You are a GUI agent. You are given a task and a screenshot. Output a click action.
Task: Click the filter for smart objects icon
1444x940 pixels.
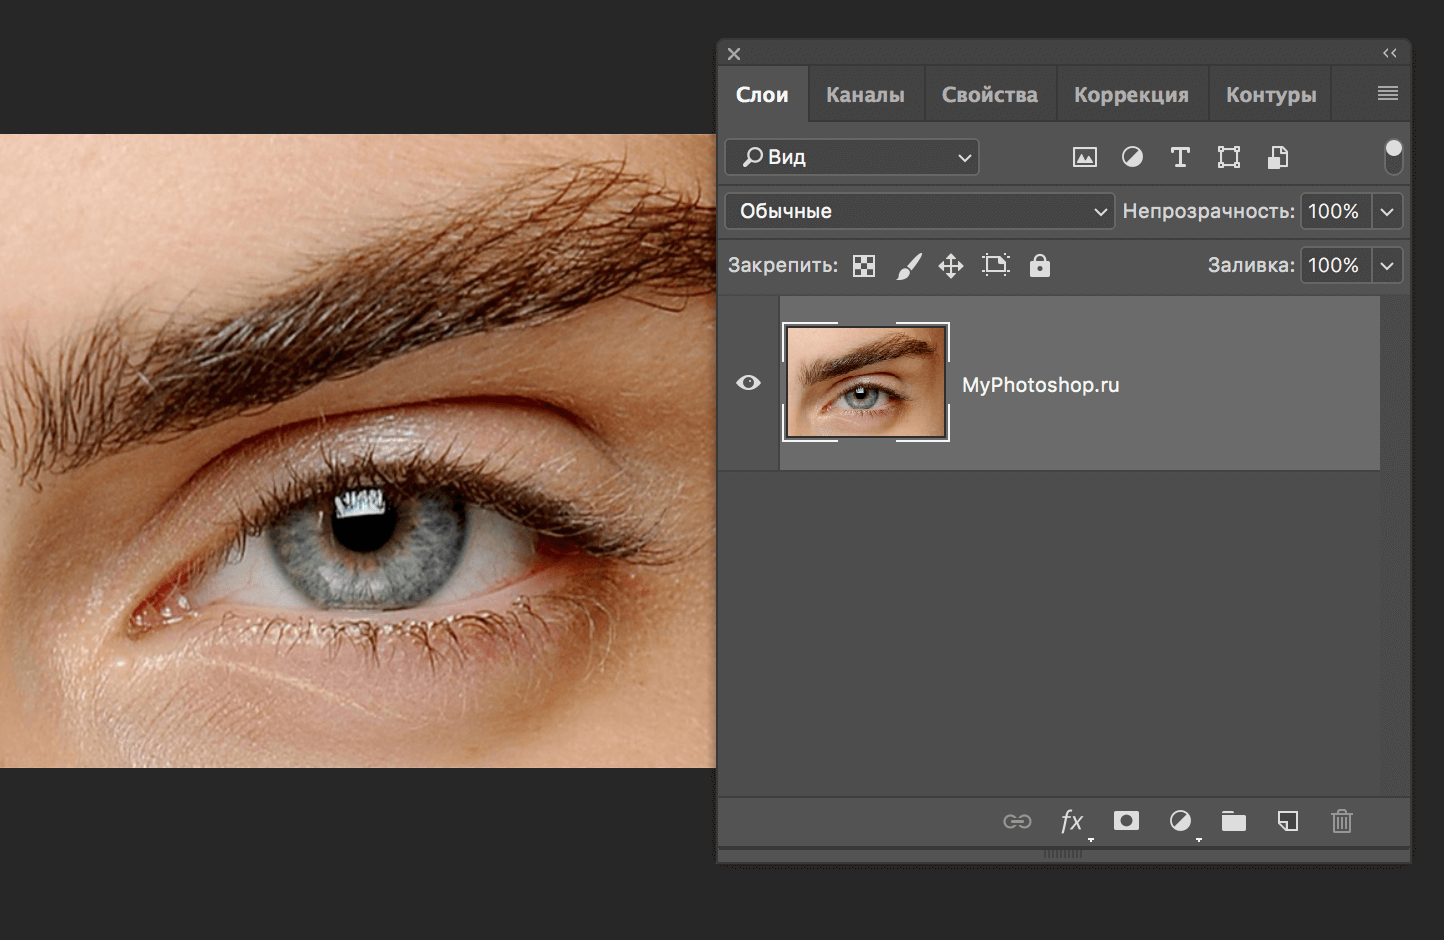coord(1277,157)
